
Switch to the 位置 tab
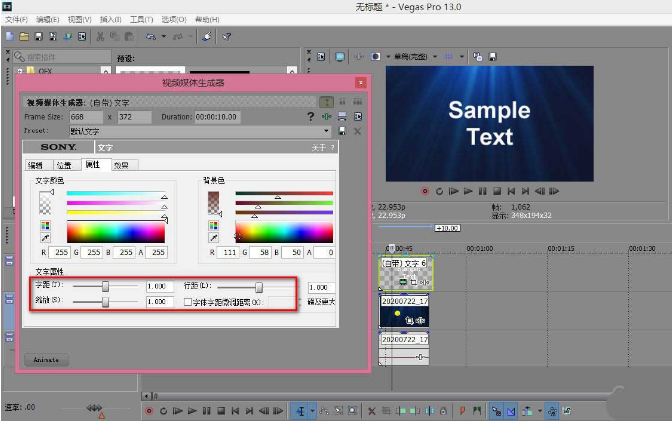pyautogui.click(x=65, y=165)
